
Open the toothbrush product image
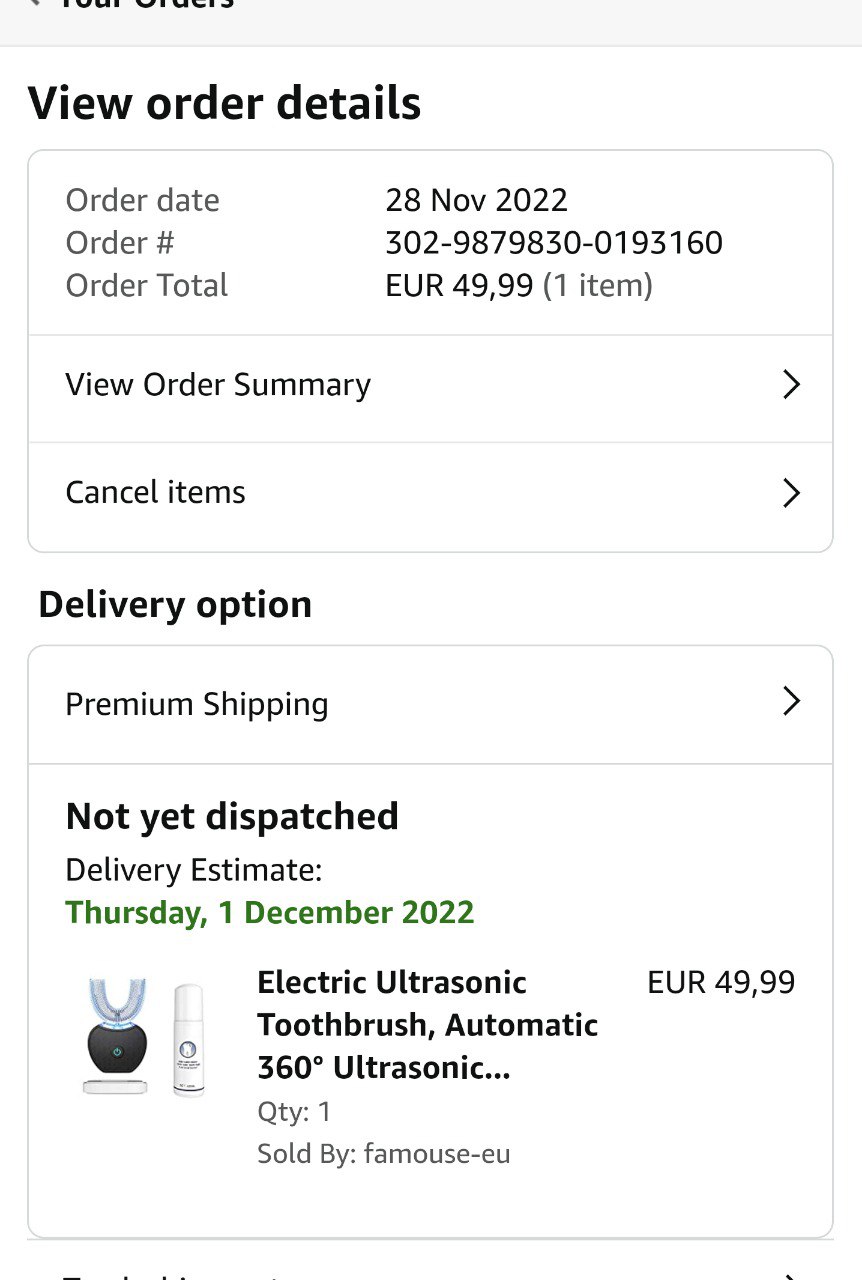point(146,1038)
